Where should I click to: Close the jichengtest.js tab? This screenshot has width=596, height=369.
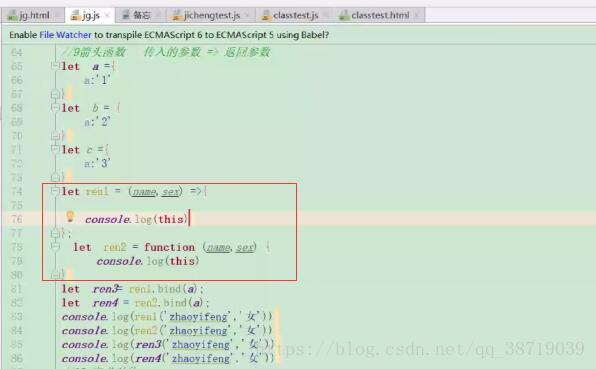click(247, 16)
